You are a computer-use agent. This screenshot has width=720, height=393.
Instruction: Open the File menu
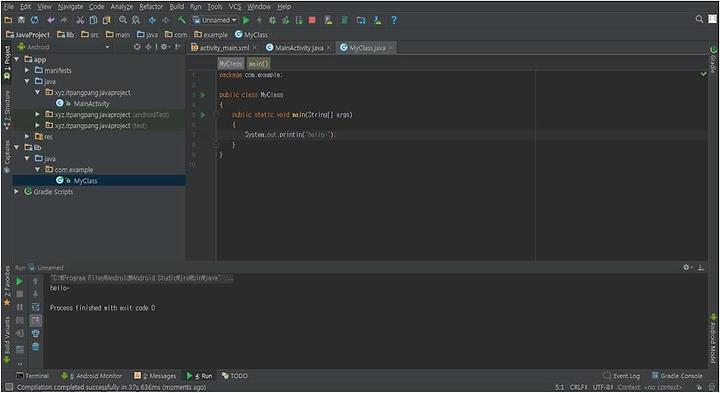tap(9, 6)
